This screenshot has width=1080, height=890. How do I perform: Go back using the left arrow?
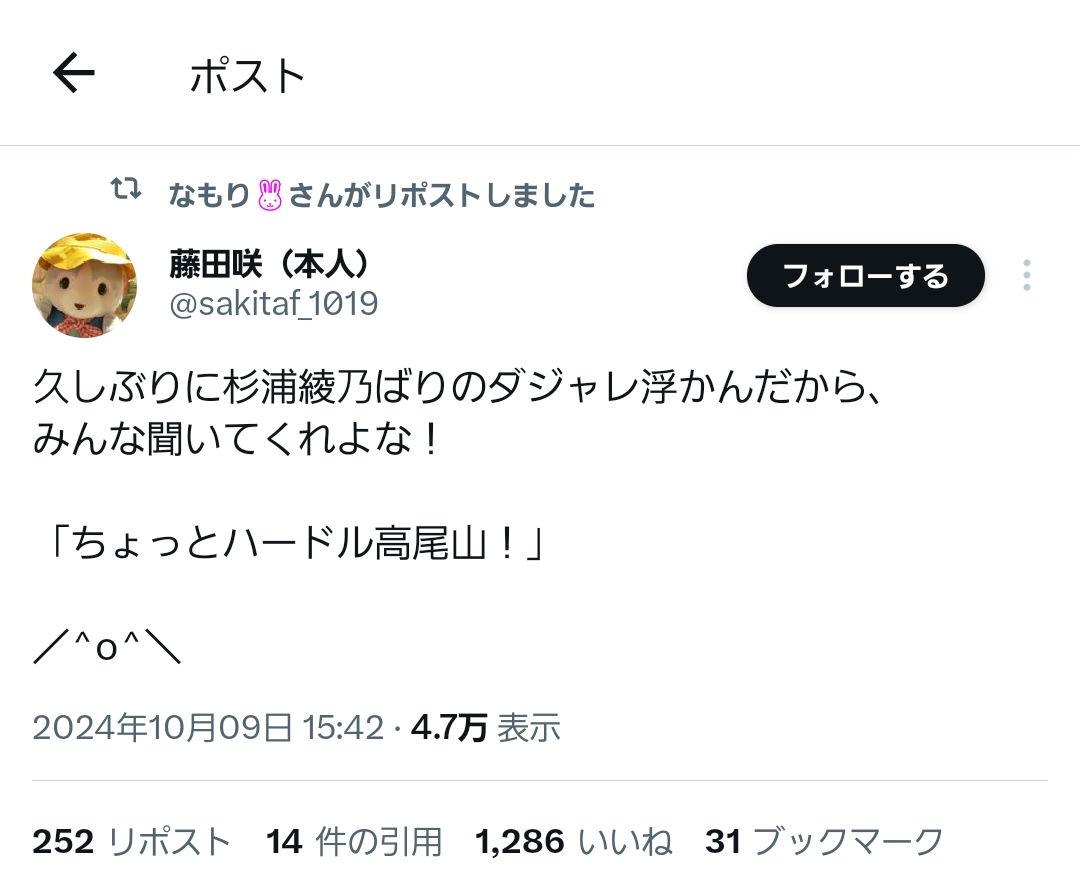pyautogui.click(x=74, y=73)
